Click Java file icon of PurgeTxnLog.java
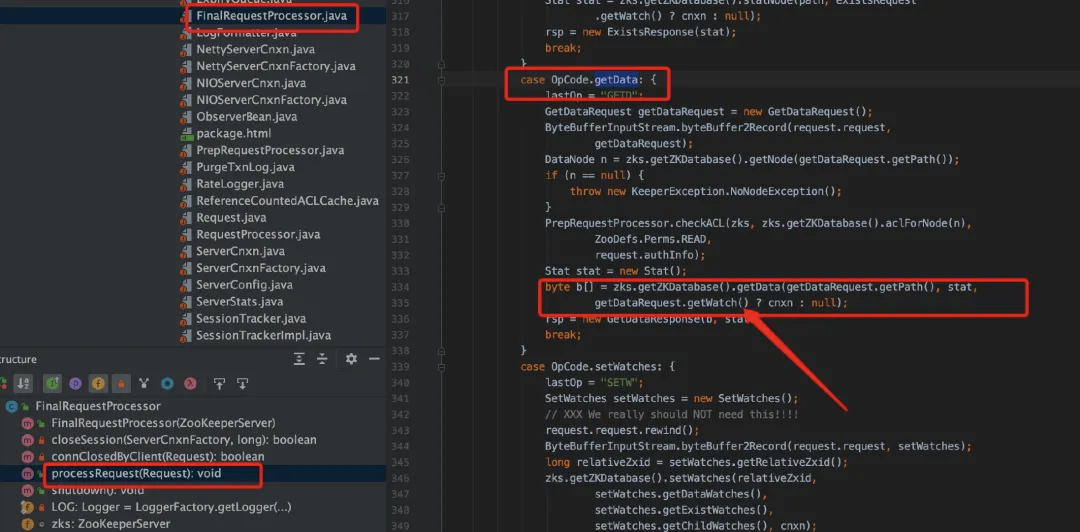Image resolution: width=1080 pixels, height=532 pixels. (x=185, y=167)
